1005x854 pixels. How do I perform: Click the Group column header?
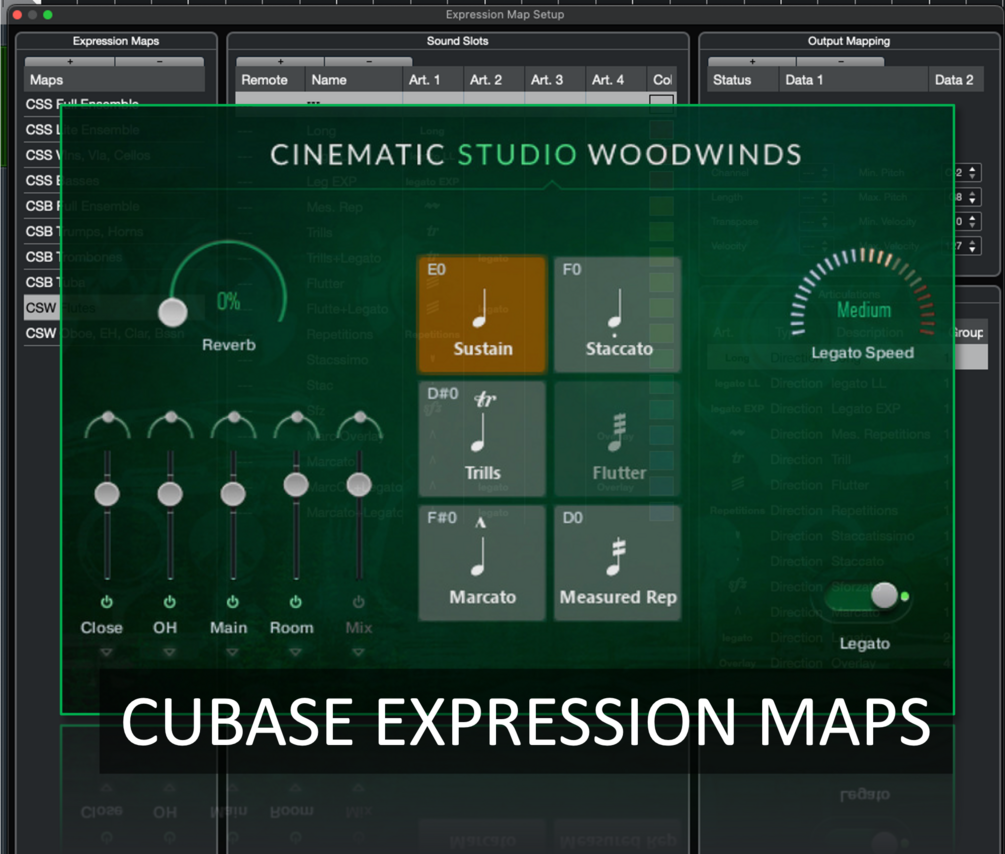click(x=968, y=333)
